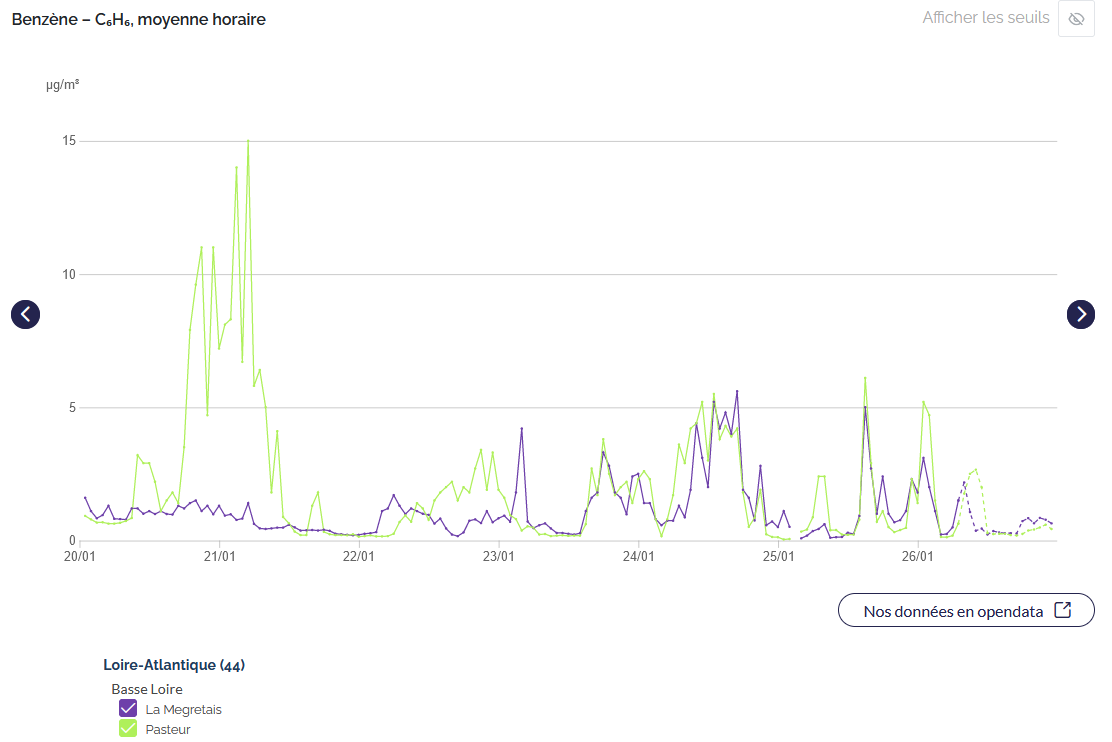
Task: Open the Nos données en opendata link
Action: [x=966, y=610]
